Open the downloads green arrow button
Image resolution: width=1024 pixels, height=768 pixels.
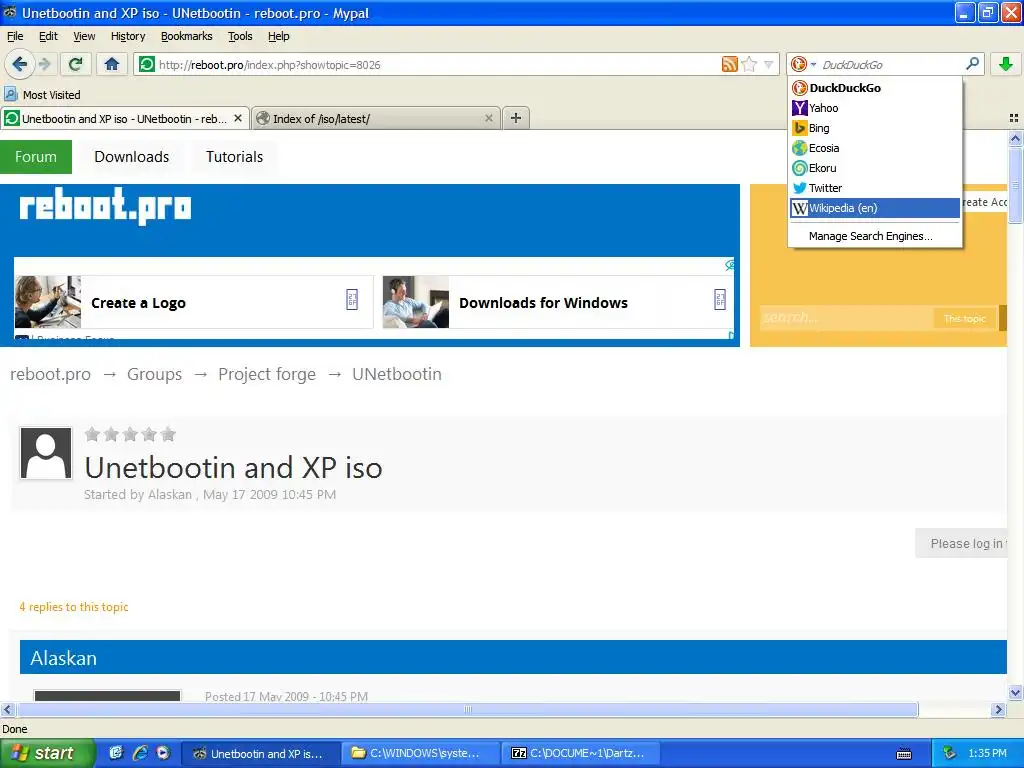click(1006, 64)
